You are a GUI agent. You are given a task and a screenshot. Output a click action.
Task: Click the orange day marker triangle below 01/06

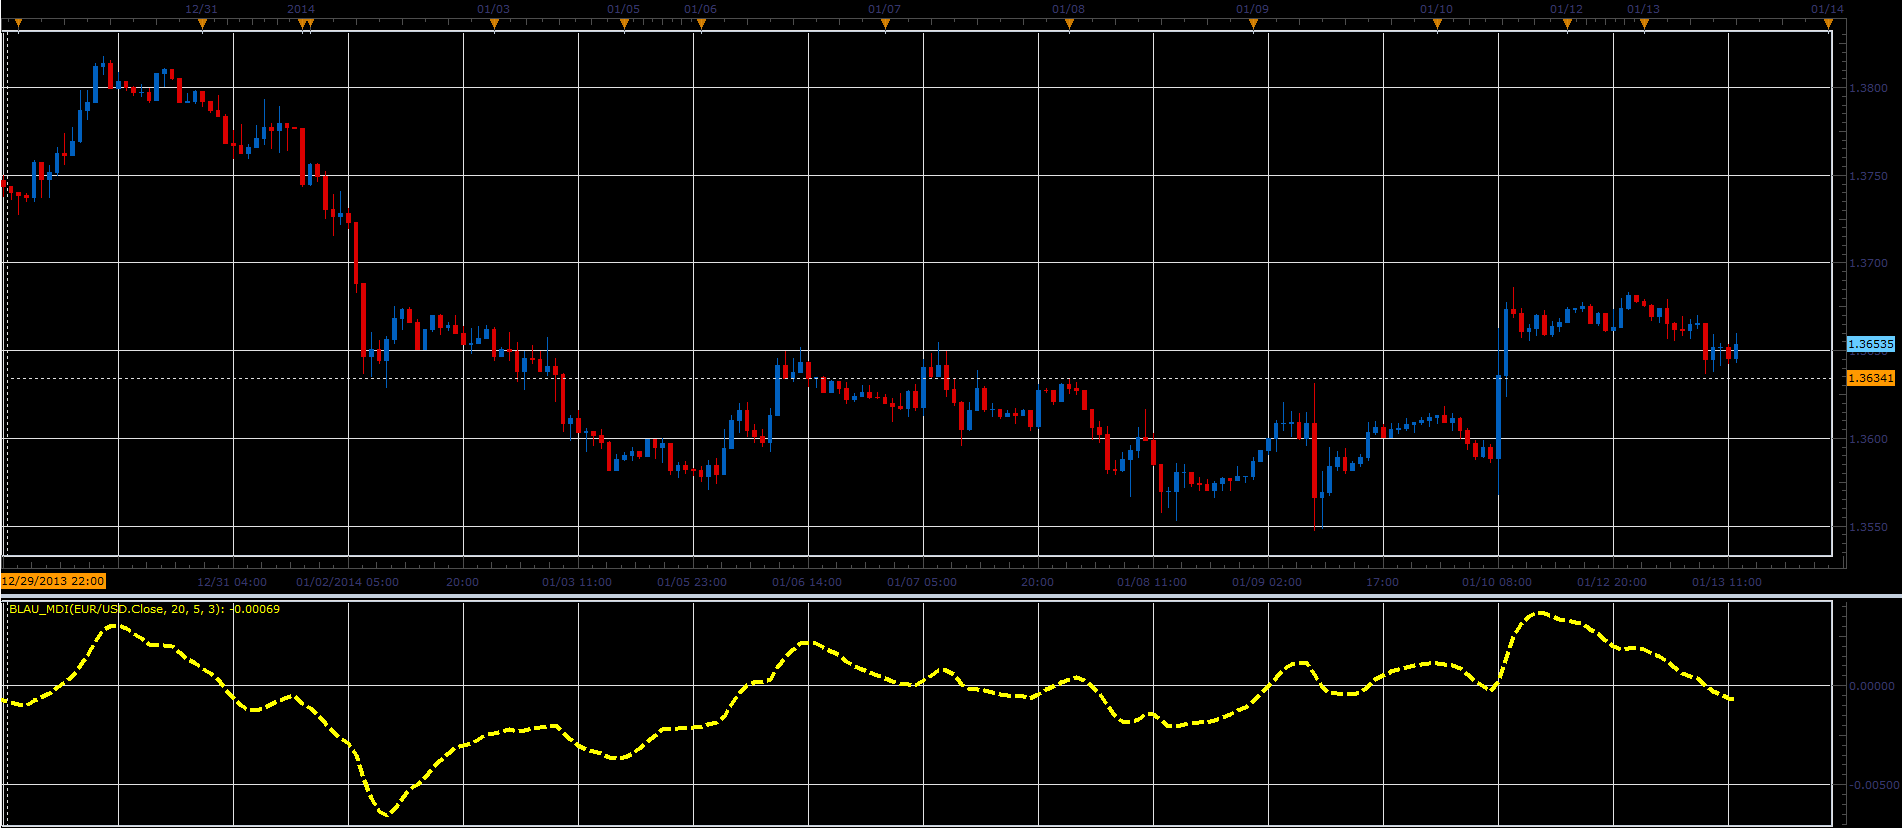pyautogui.click(x=701, y=25)
